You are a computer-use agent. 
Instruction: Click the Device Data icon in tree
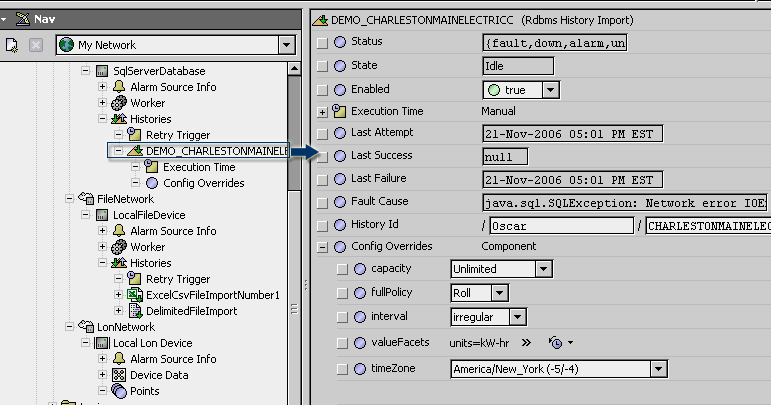click(x=120, y=375)
